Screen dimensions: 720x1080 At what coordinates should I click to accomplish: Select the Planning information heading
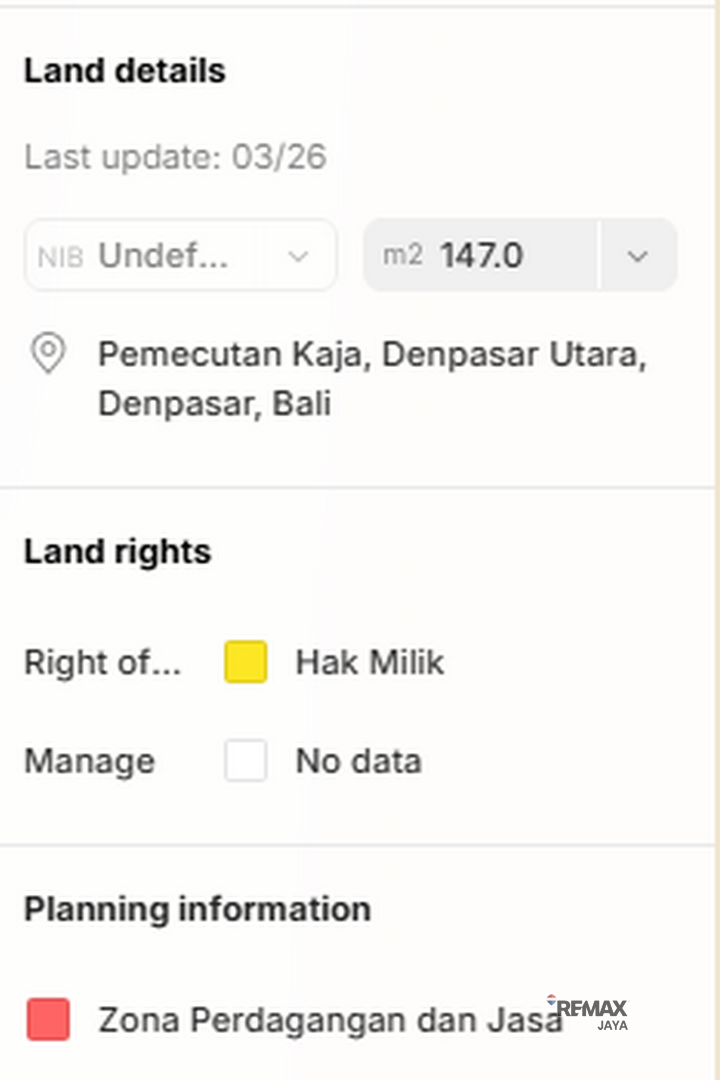197,909
